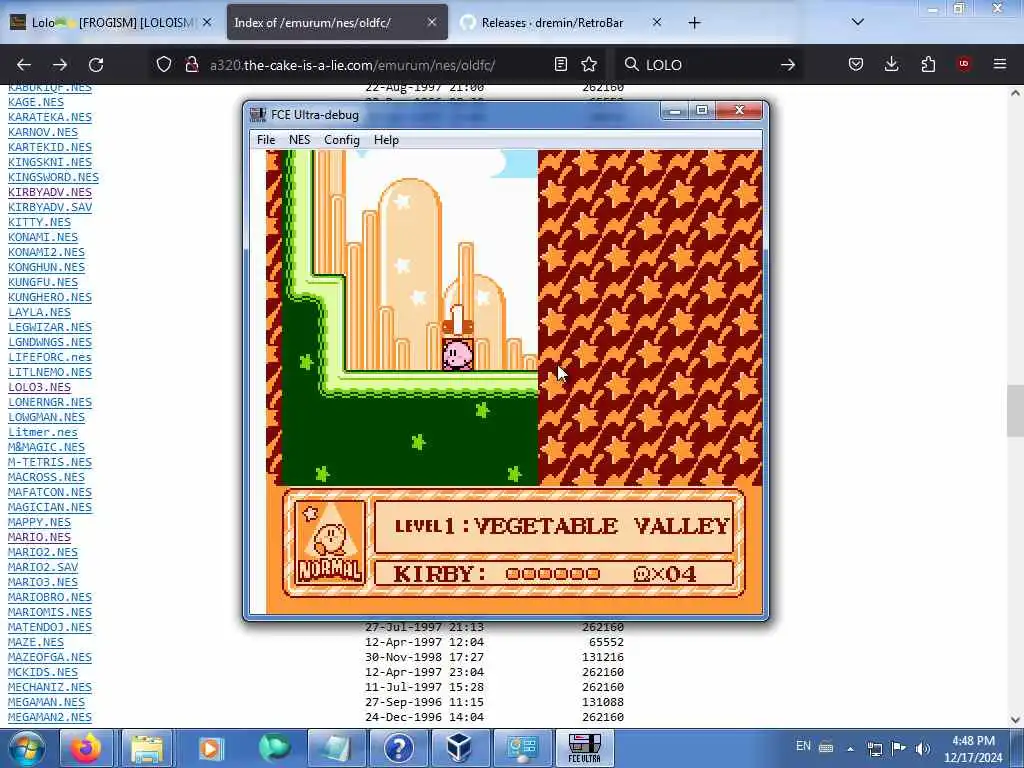Open the help question mark taskbar icon
The height and width of the screenshot is (768, 1024).
coord(398,748)
